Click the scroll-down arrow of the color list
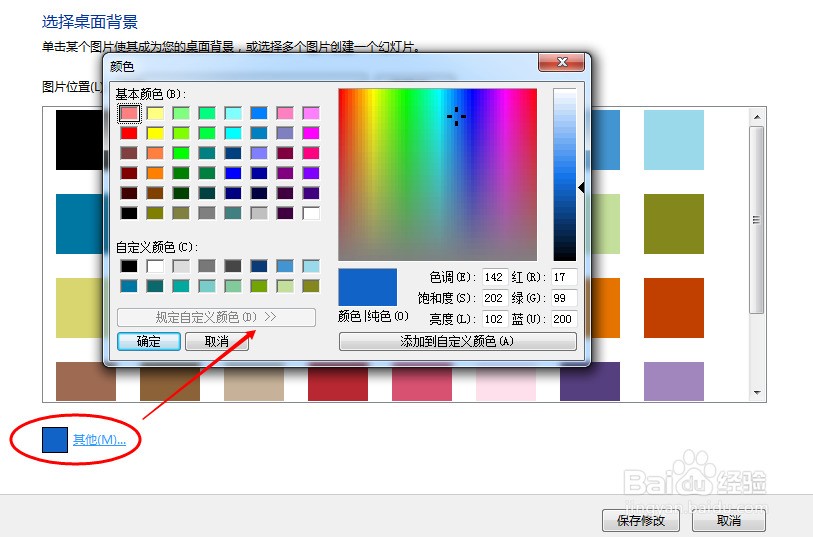This screenshot has height=537, width=813. tap(757, 392)
